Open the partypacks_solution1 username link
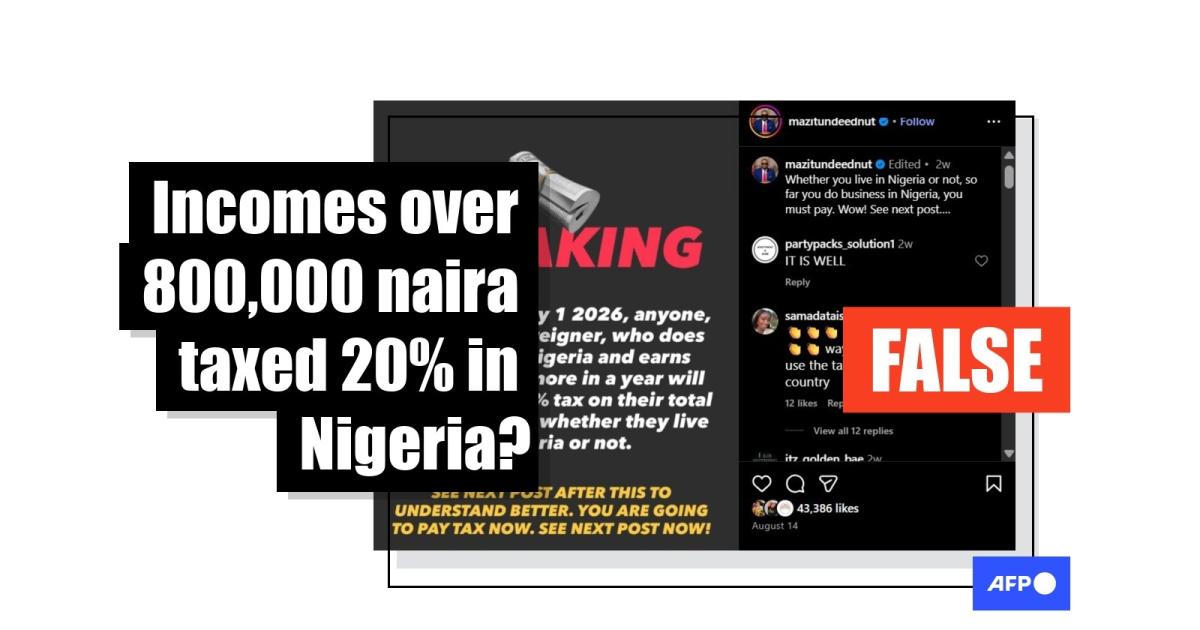This screenshot has width=1200, height=630. (839, 244)
